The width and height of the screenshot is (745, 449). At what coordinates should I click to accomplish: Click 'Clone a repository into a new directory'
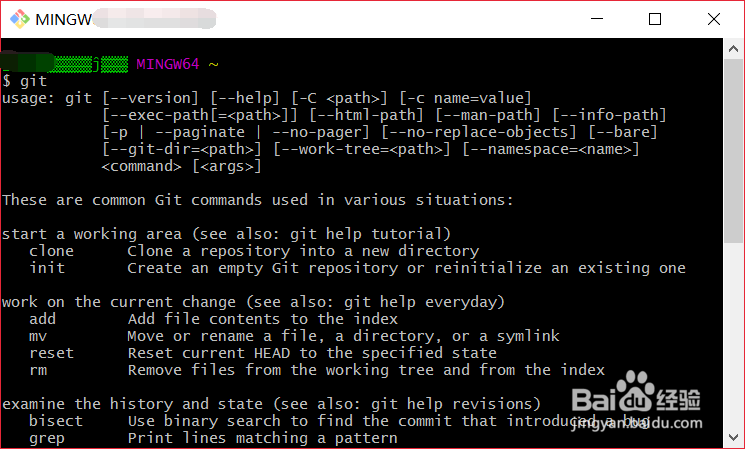303,251
